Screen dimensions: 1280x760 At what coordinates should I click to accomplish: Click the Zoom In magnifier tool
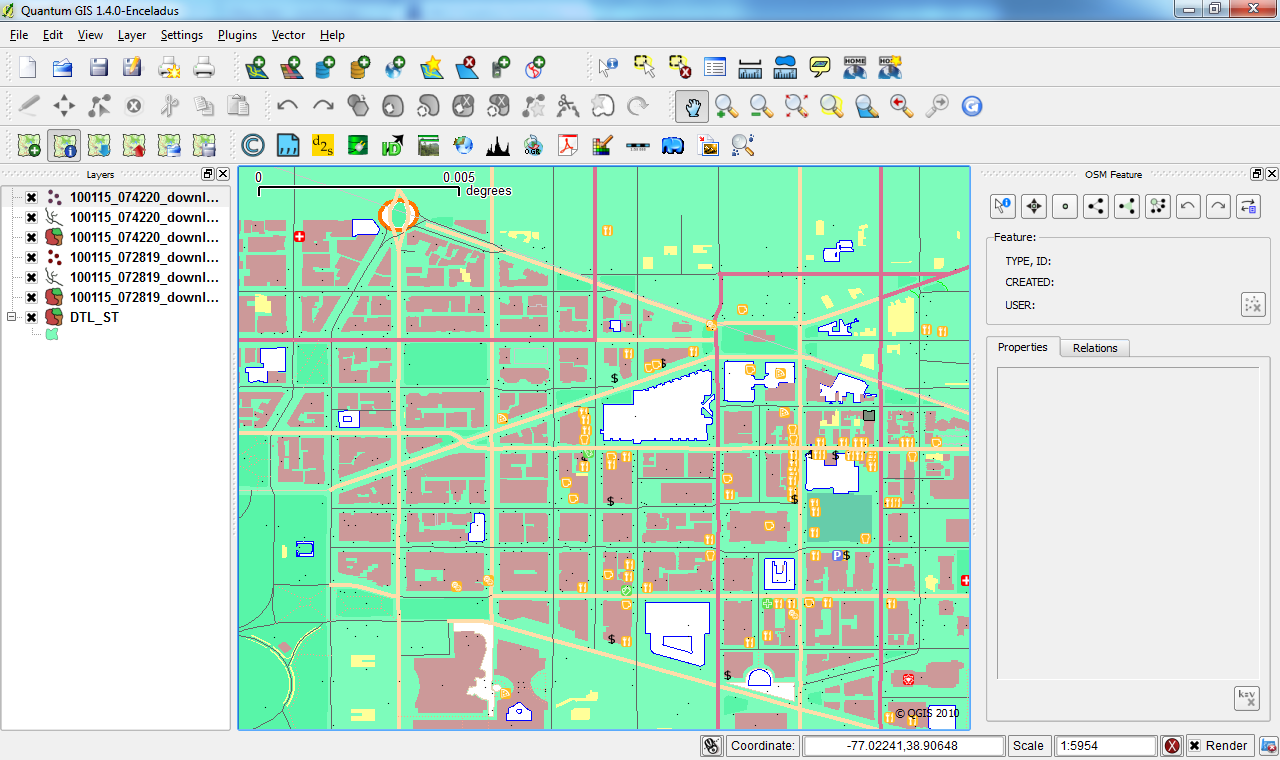pos(726,105)
